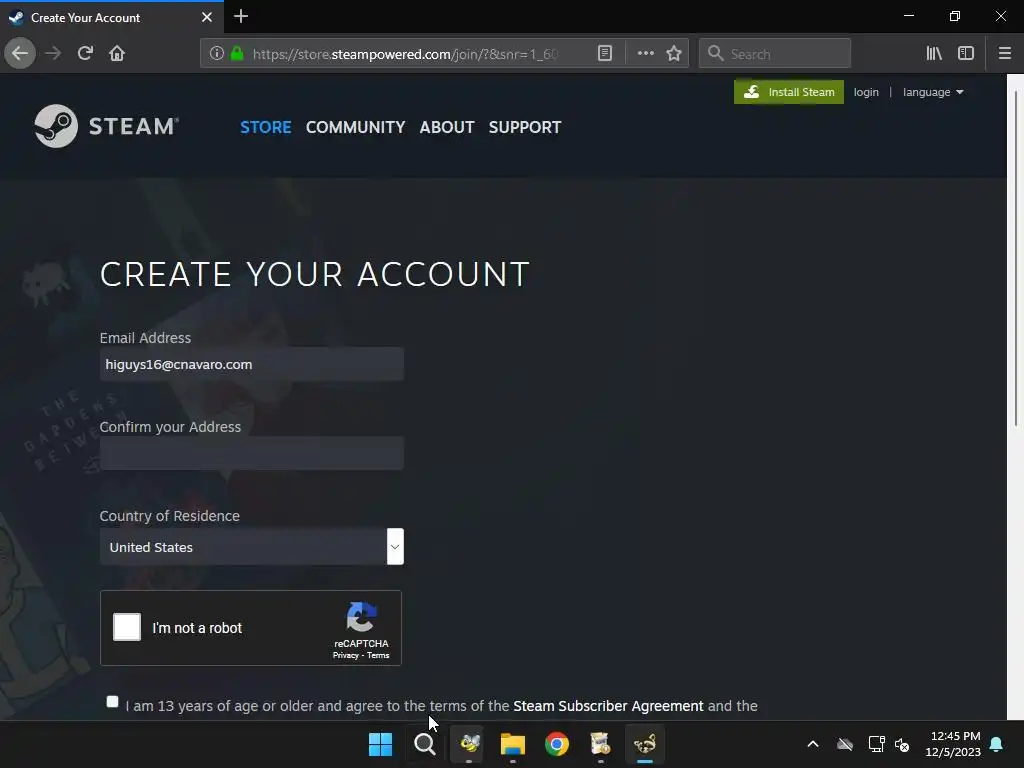Click the green padlock security icon
Image resolution: width=1024 pixels, height=768 pixels.
(237, 53)
